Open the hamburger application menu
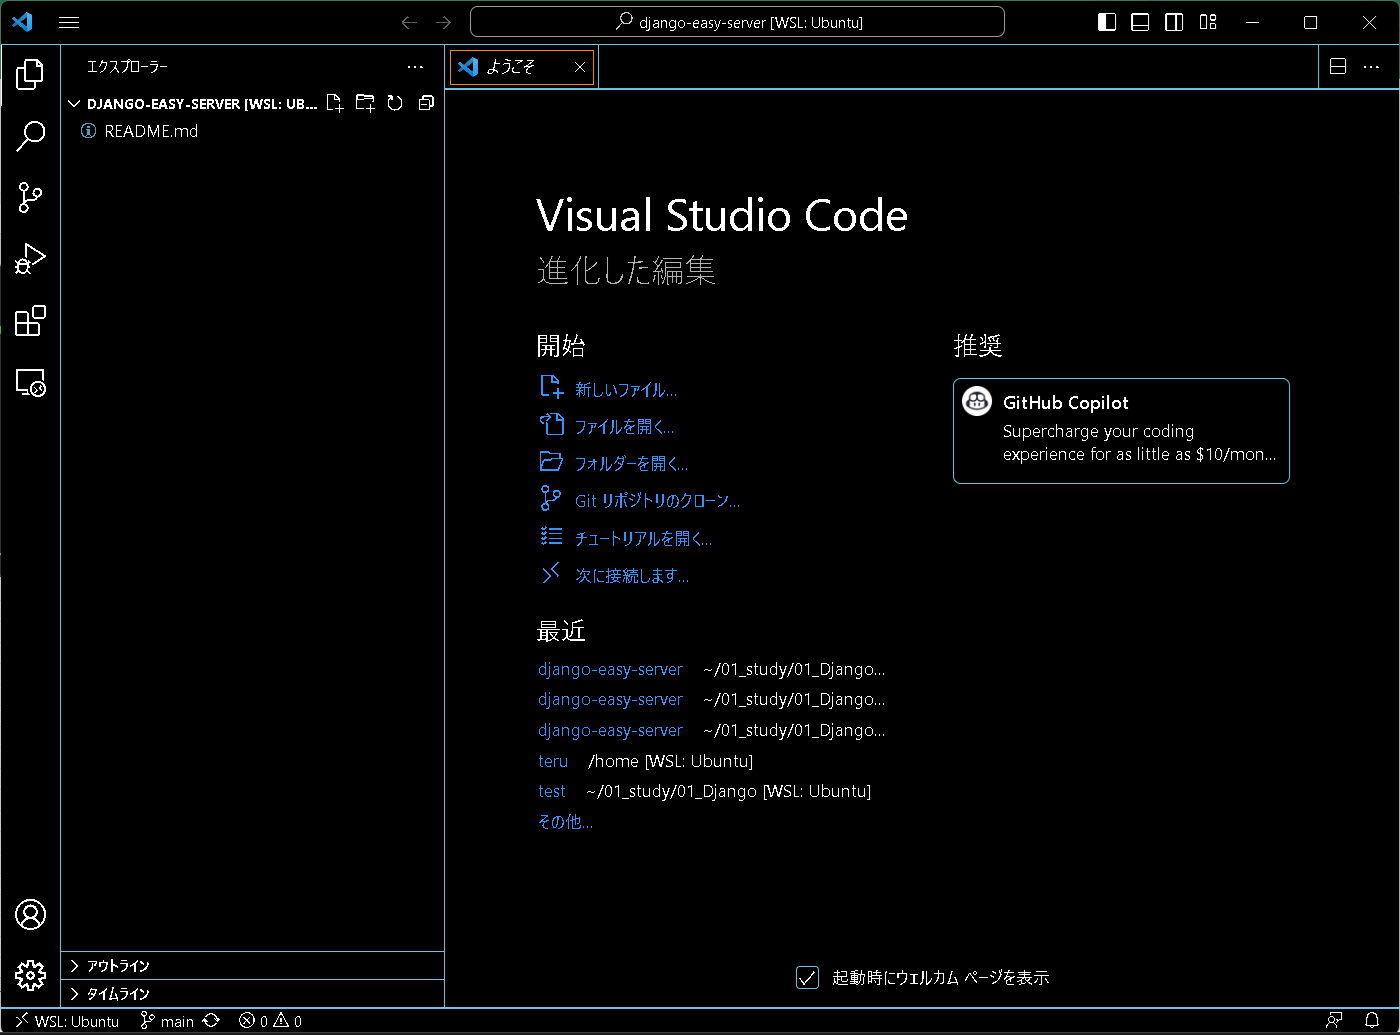Screen dimensions: 1400x1035 click(69, 22)
